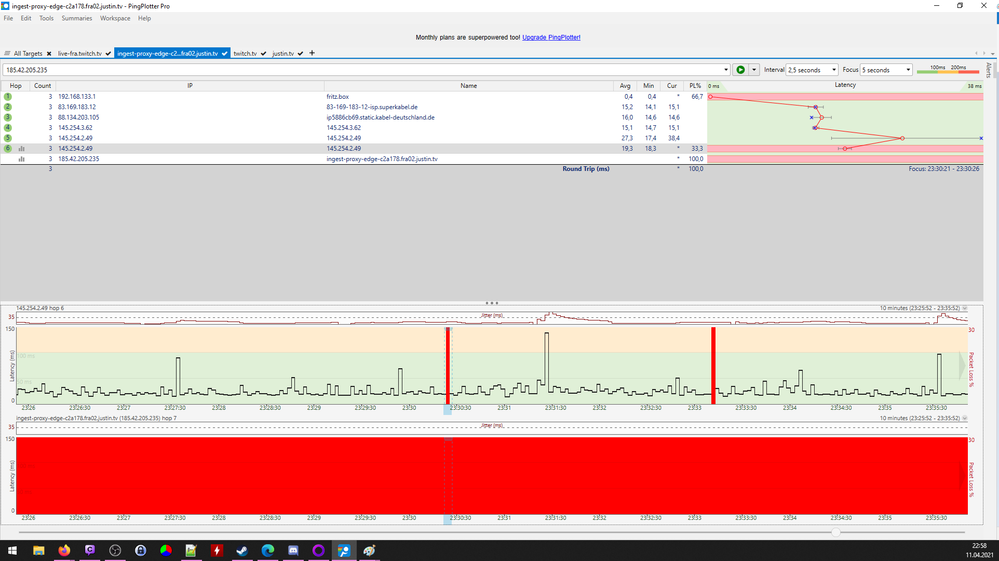Viewport: 999px width, 561px height.
Task: Open OBS Studio from the taskbar
Action: point(115,550)
